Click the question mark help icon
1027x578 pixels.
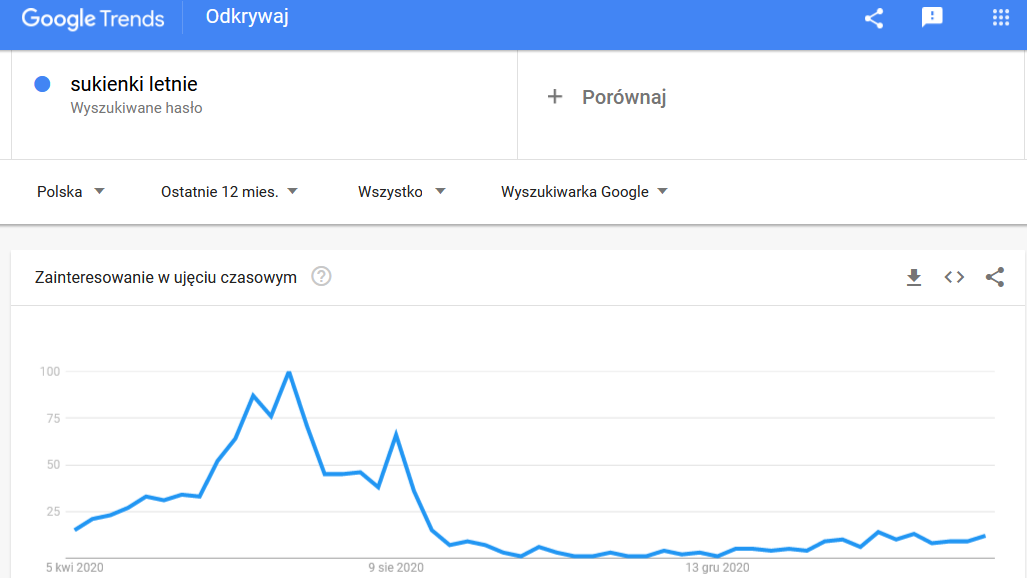[322, 277]
